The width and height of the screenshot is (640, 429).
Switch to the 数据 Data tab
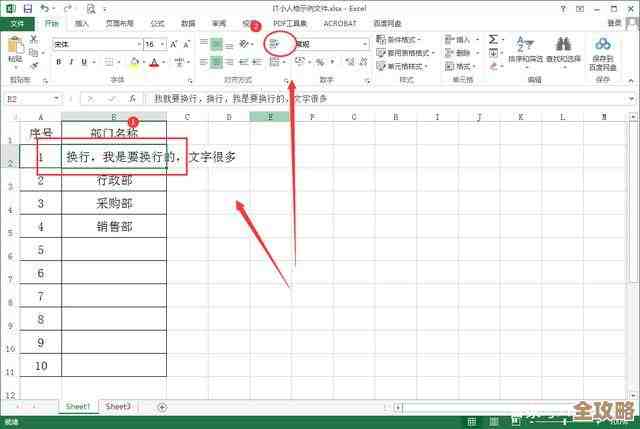click(188, 23)
